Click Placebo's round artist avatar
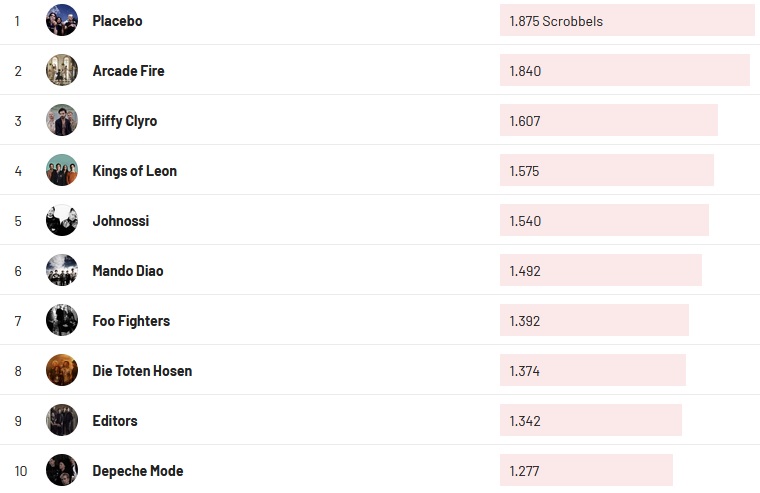The image size is (760, 493). tap(62, 20)
